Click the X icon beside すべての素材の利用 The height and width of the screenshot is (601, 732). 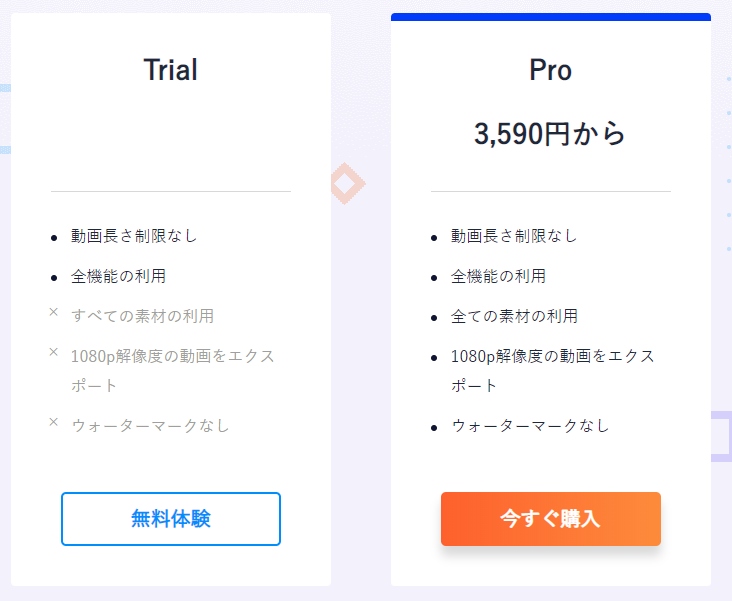(54, 312)
